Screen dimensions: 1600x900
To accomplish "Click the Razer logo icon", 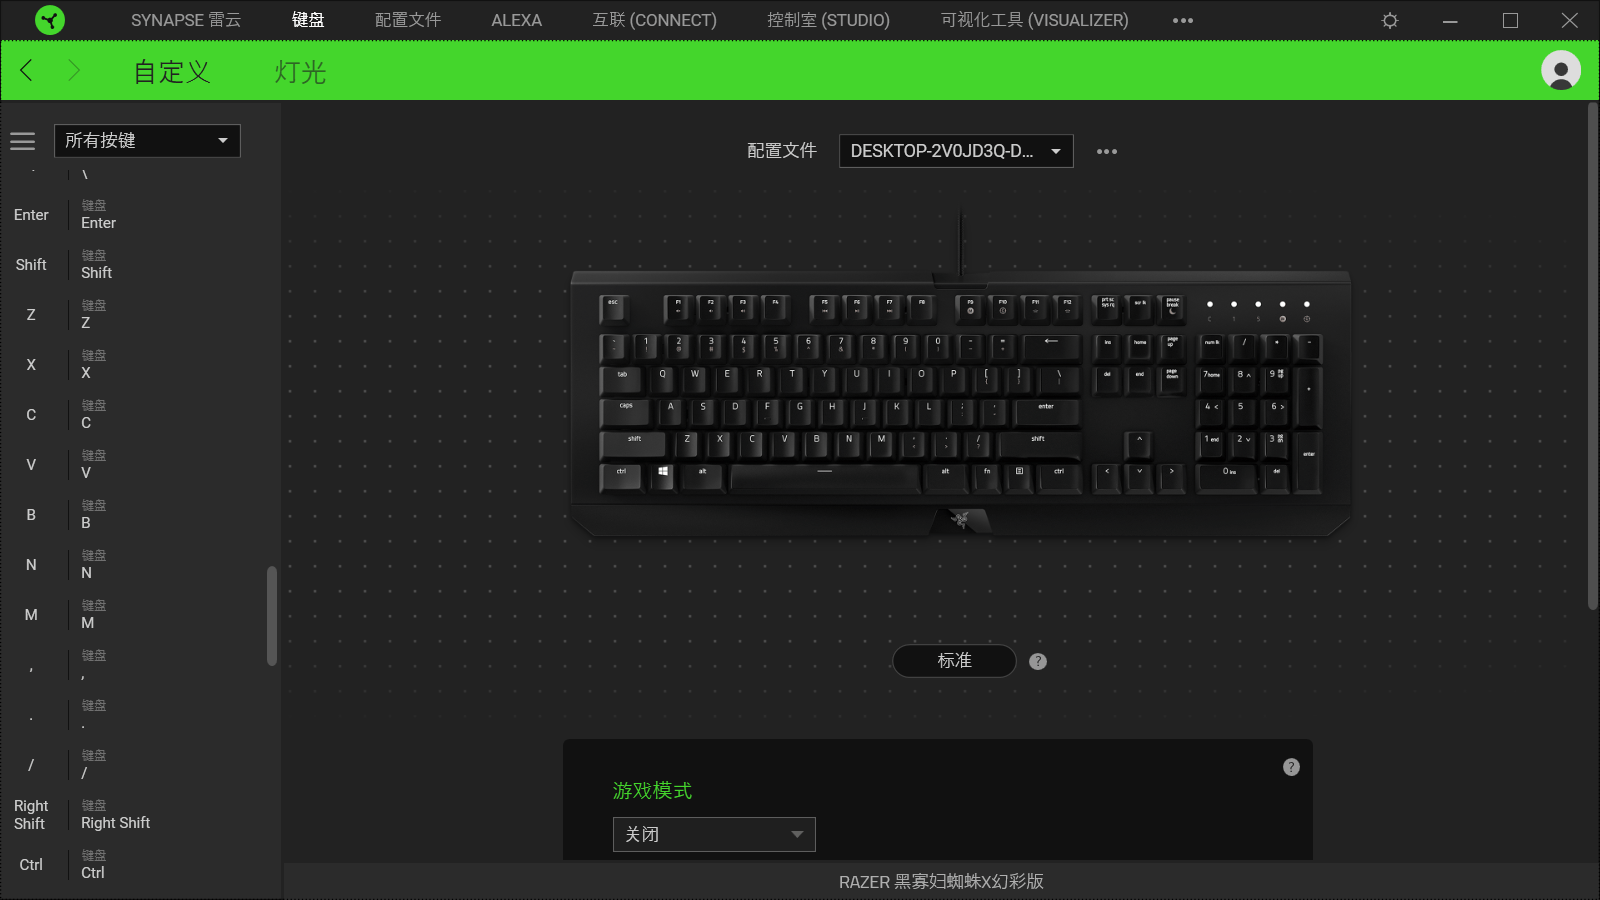I will (x=49, y=20).
